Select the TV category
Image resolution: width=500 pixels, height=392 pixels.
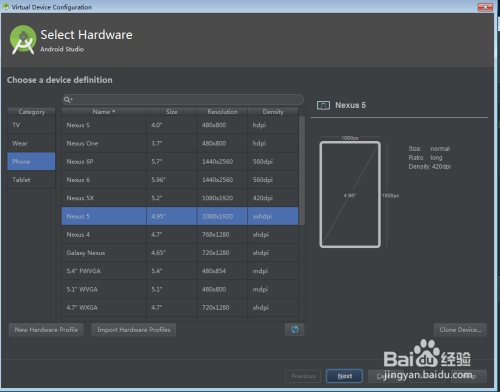[31, 125]
